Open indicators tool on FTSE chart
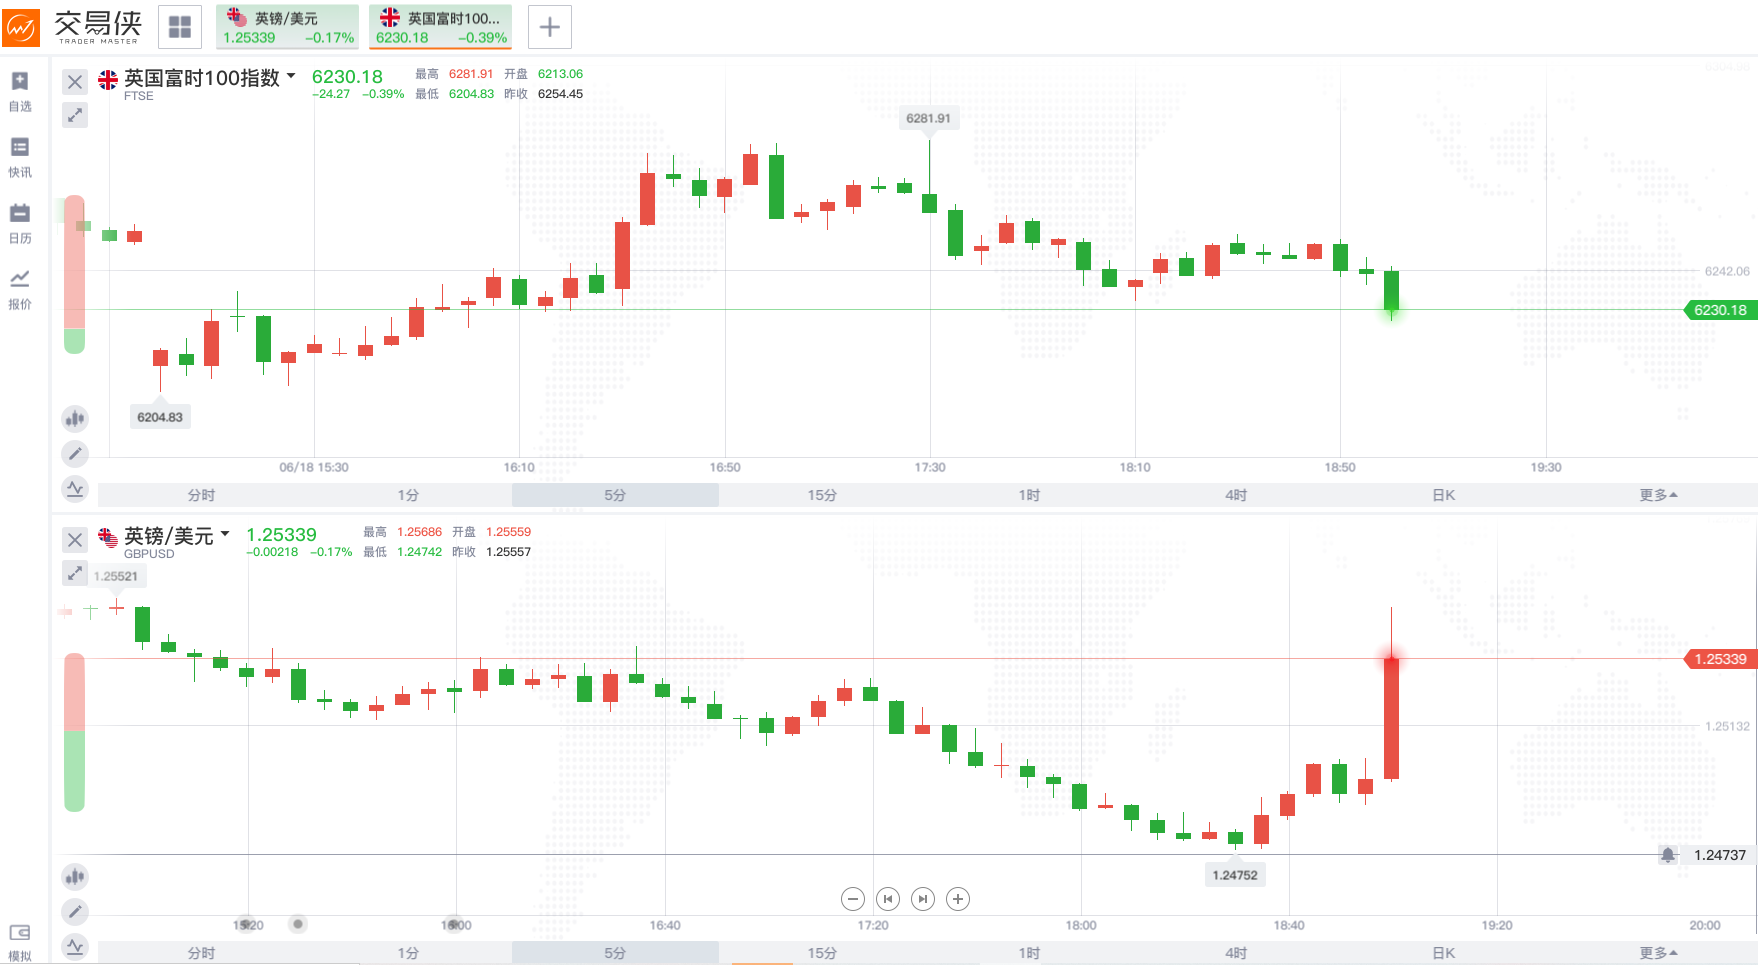Screen dimensions: 1758x965 point(75,489)
